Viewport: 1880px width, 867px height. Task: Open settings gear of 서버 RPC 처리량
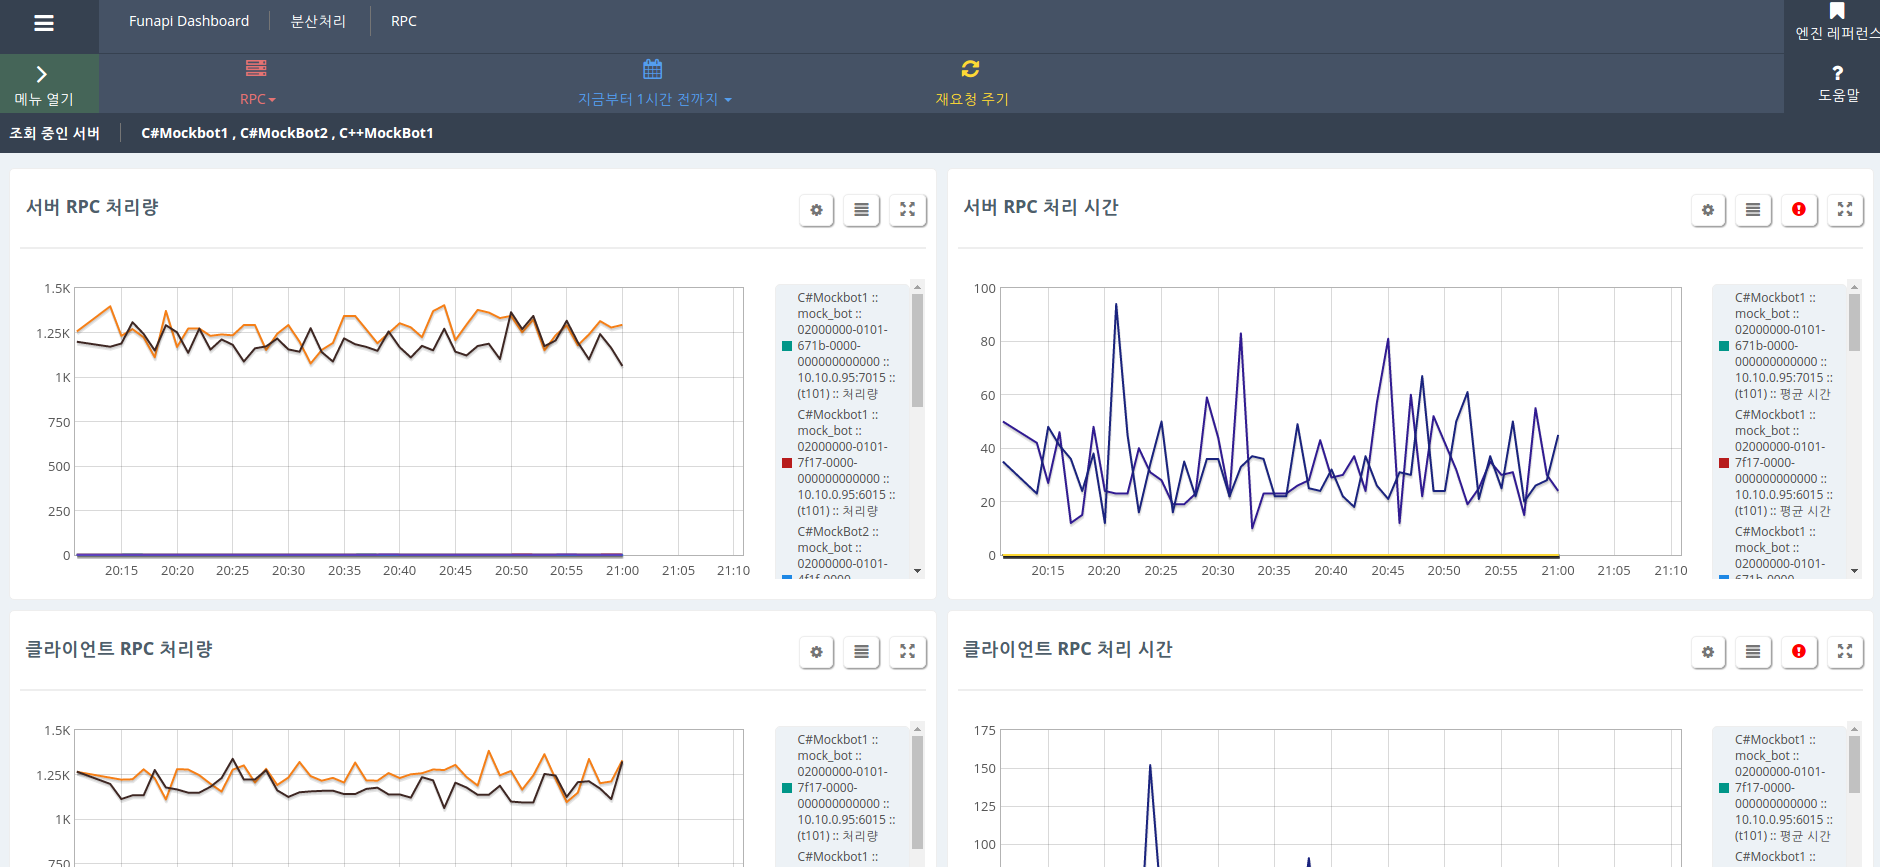816,210
